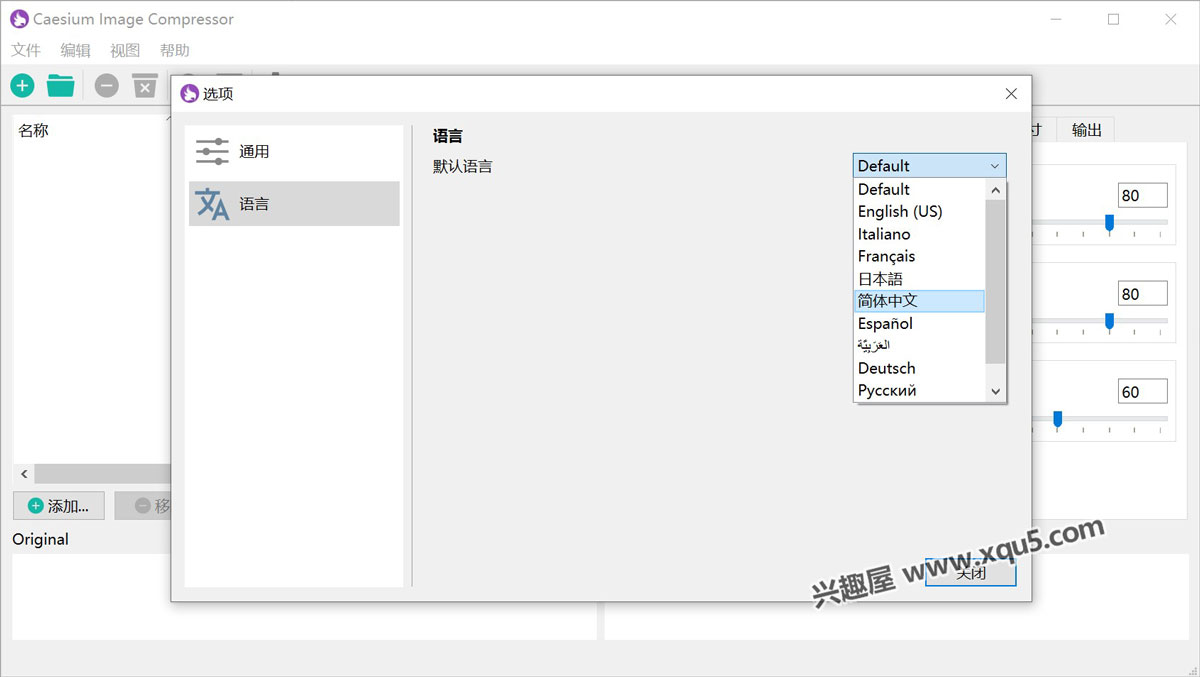This screenshot has width=1200, height=677.
Task: Open the 帮助 menu
Action: [174, 50]
